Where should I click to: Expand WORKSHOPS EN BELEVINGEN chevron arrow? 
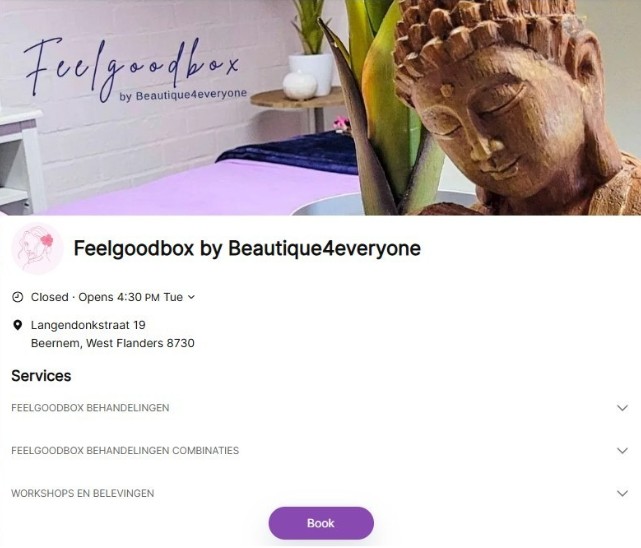click(622, 493)
